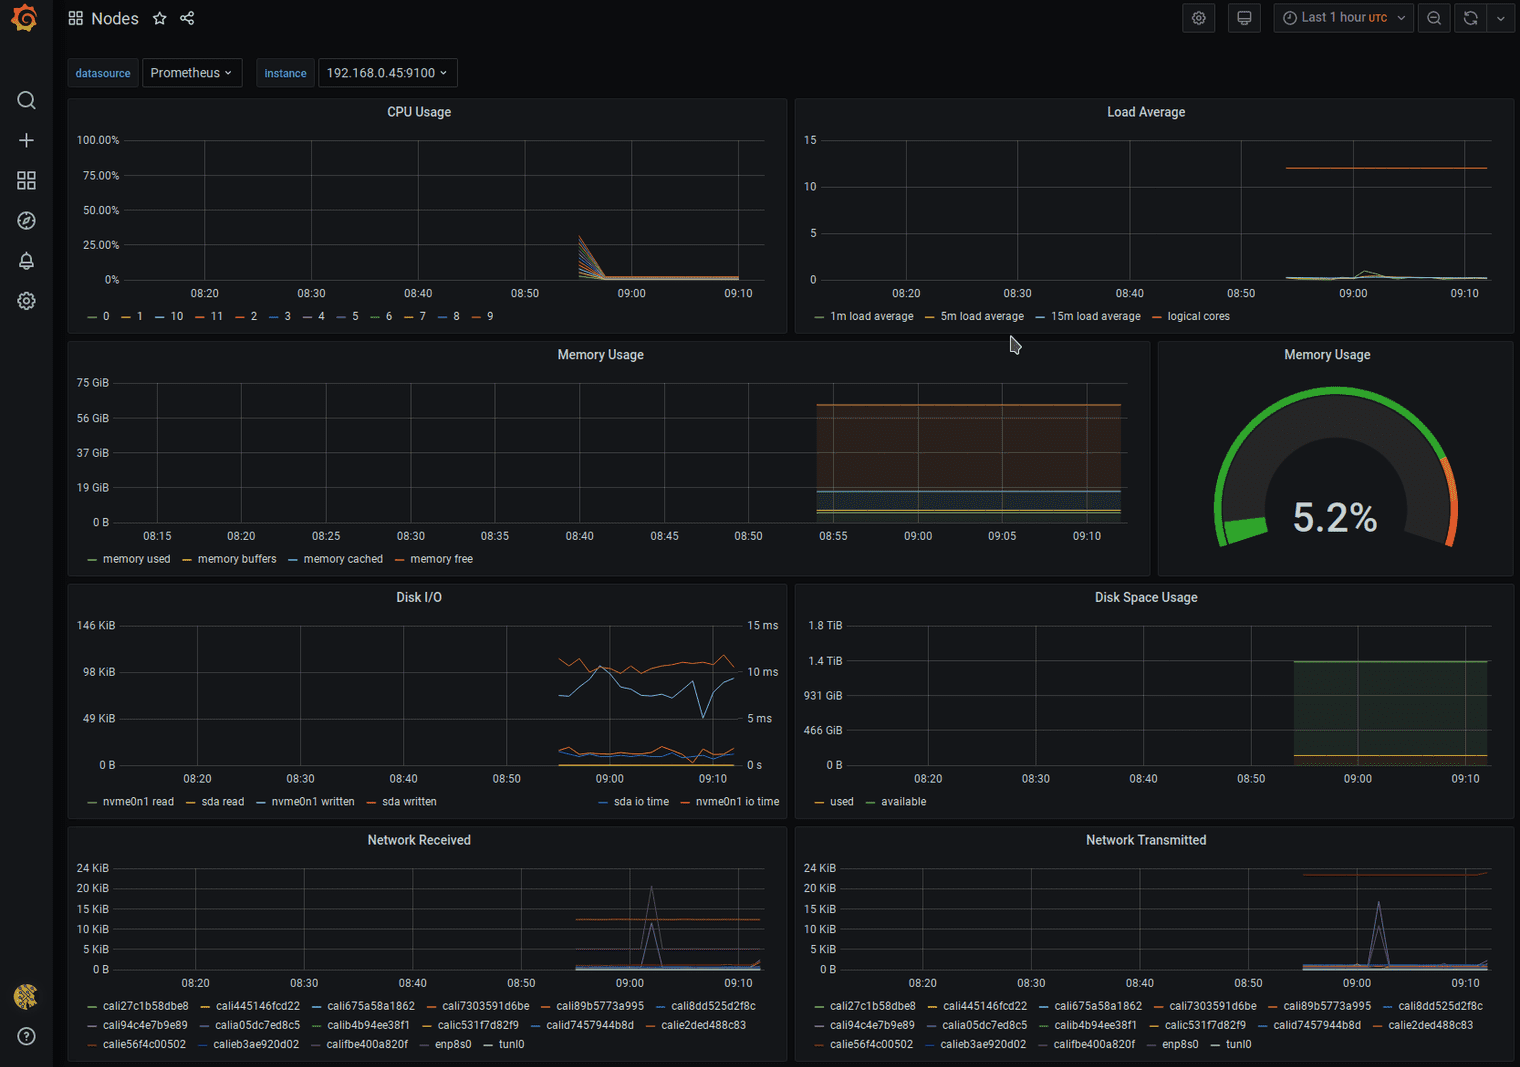
Task: Enable cycle view mode
Action: click(1244, 18)
